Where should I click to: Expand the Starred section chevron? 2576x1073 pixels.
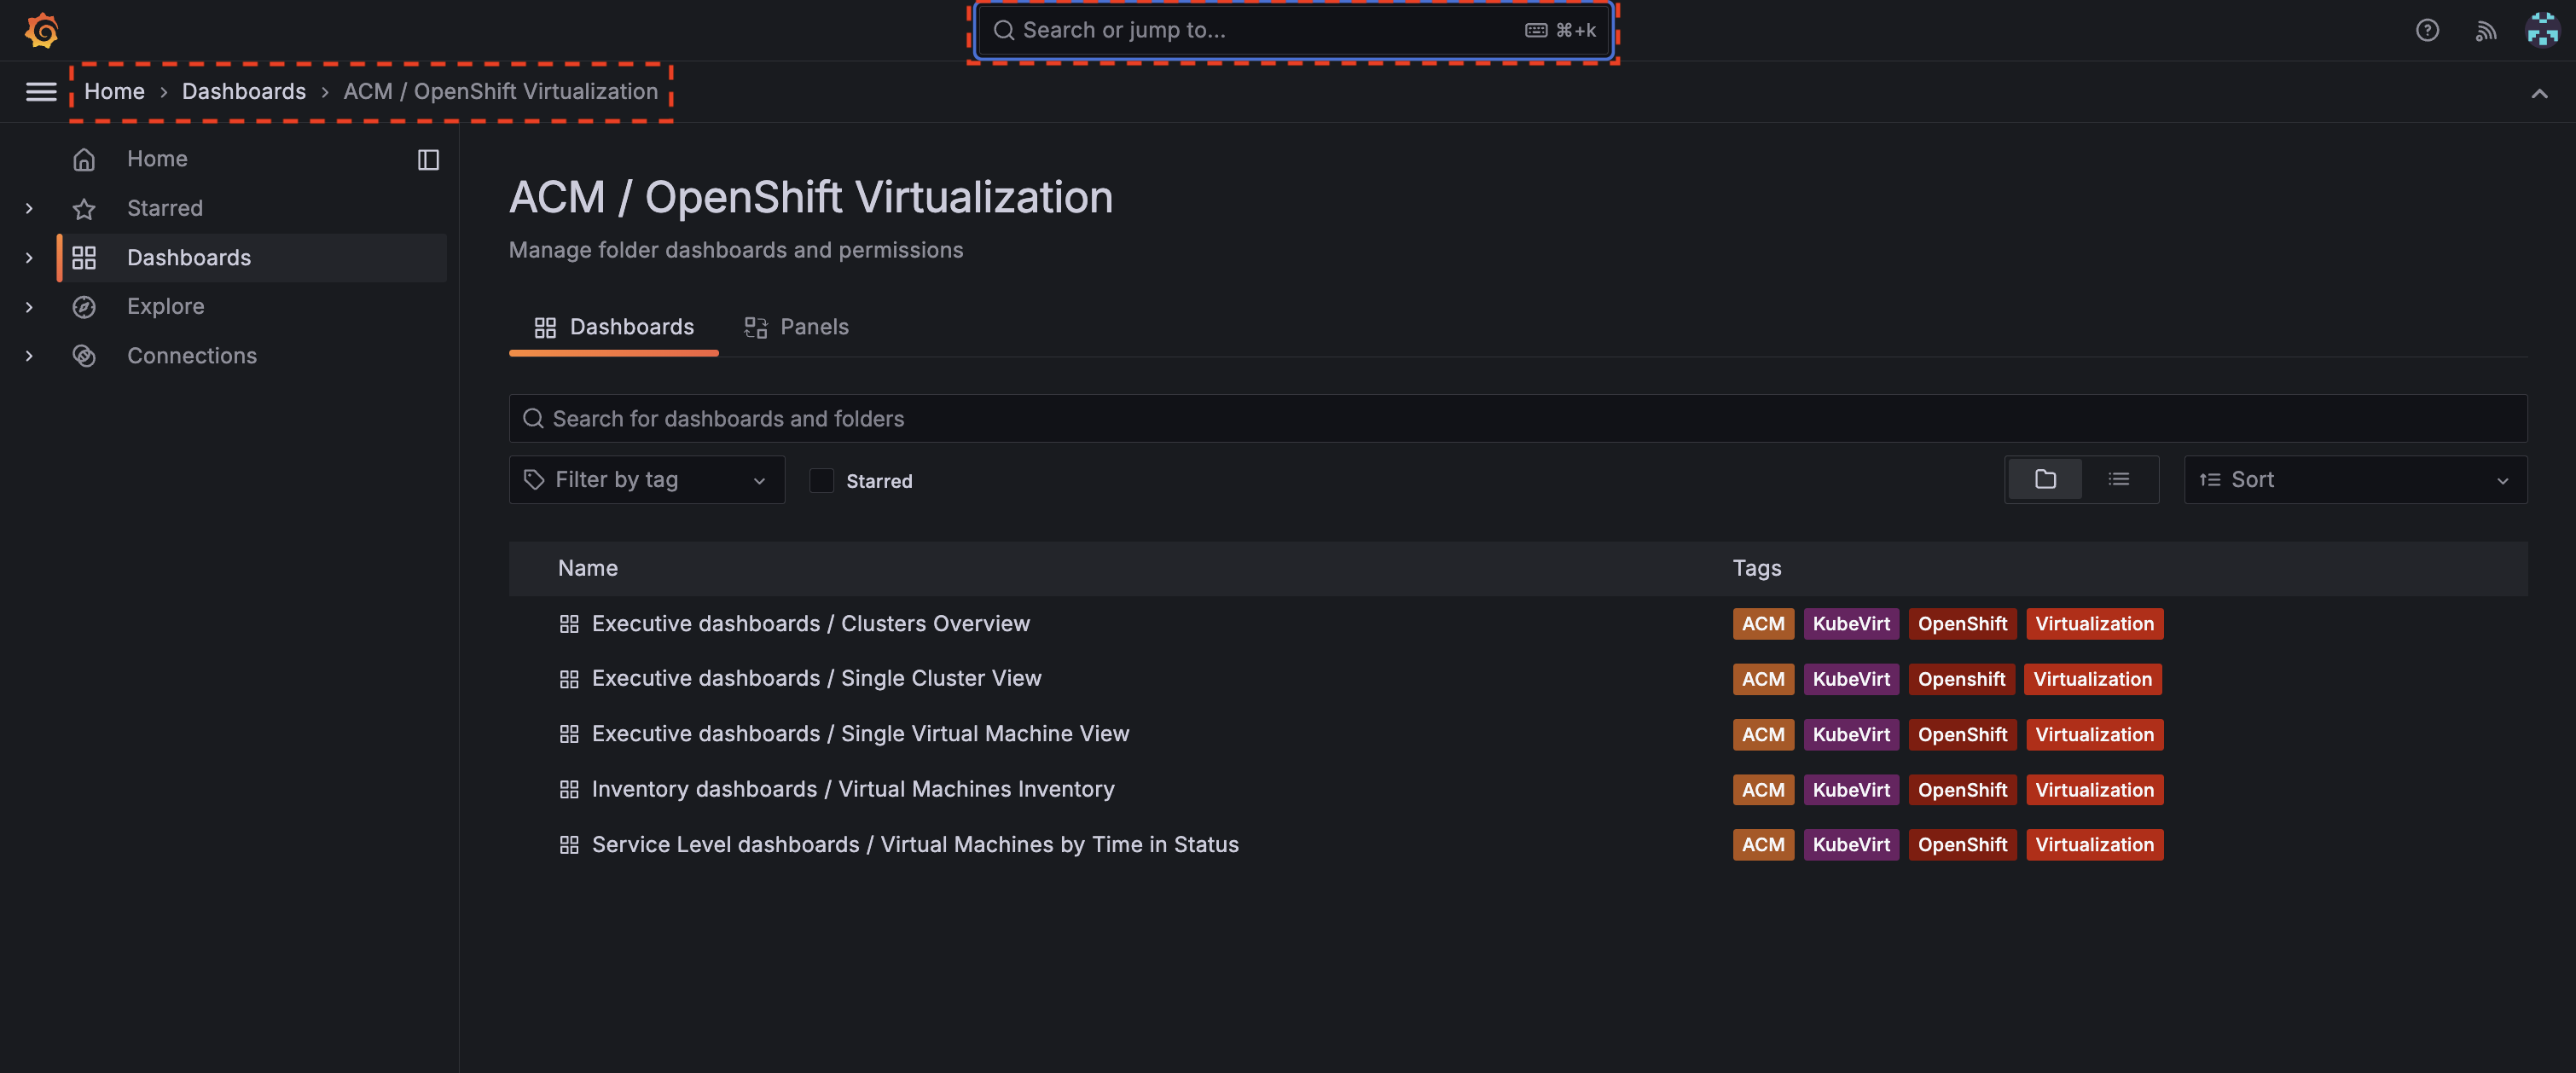tap(29, 208)
